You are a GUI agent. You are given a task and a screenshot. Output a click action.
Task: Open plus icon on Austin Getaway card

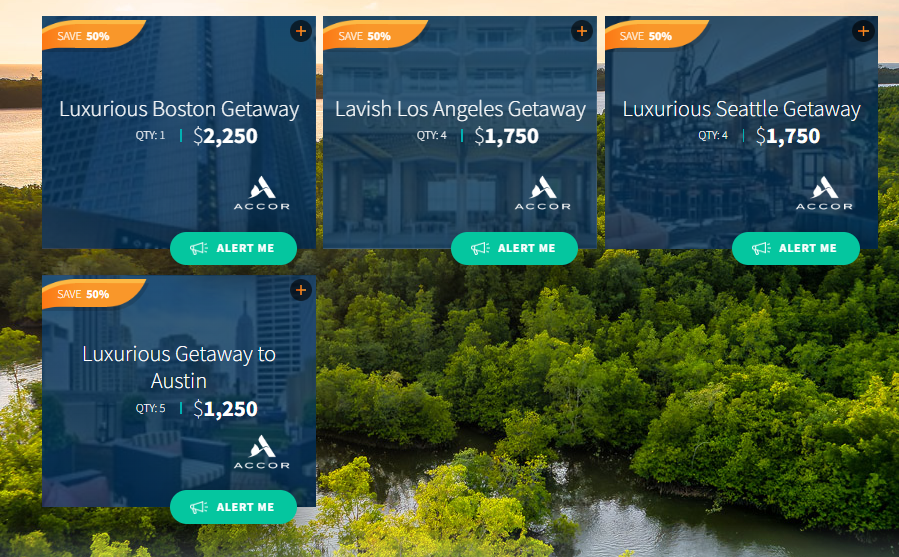300,290
